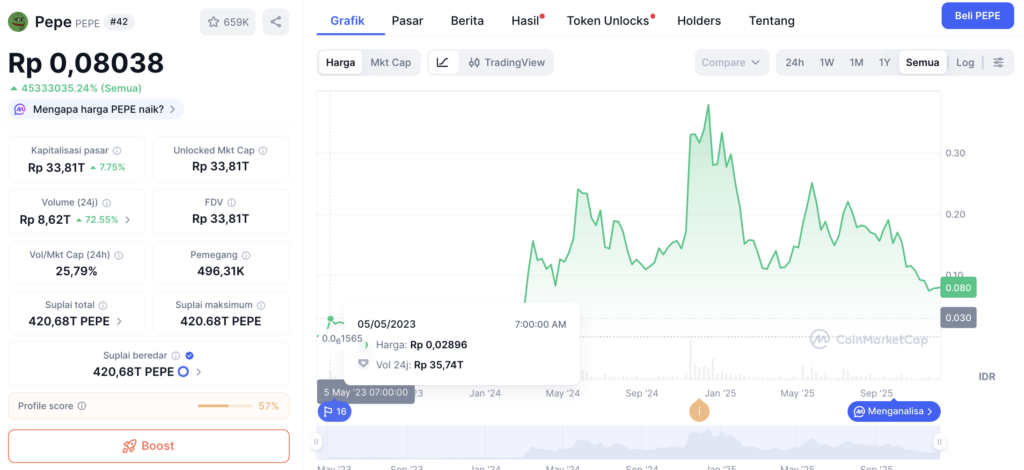Open the Compare dropdown
The height and width of the screenshot is (470, 1024).
[731, 63]
